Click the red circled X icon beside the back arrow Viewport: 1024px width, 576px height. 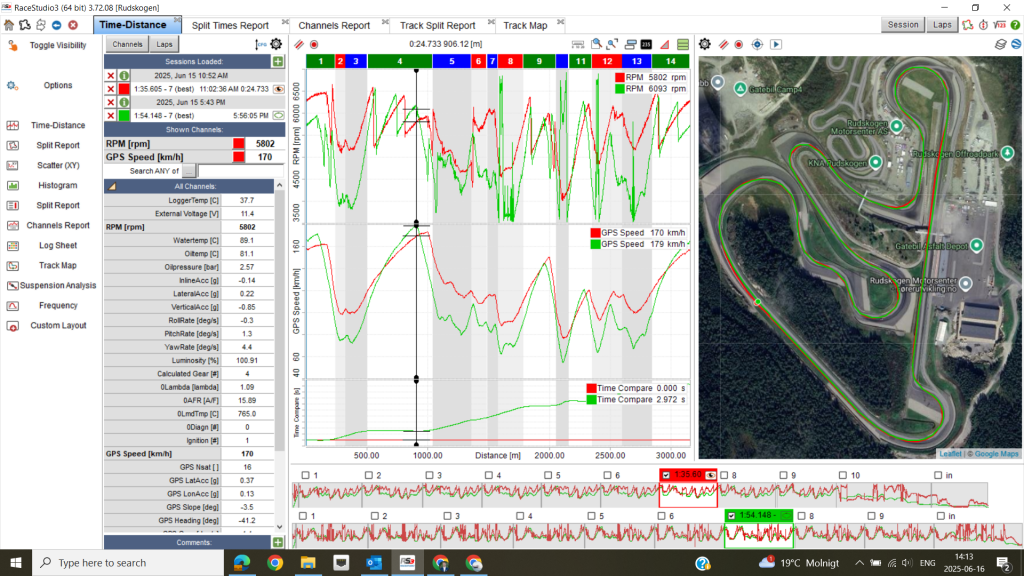tap(73, 25)
